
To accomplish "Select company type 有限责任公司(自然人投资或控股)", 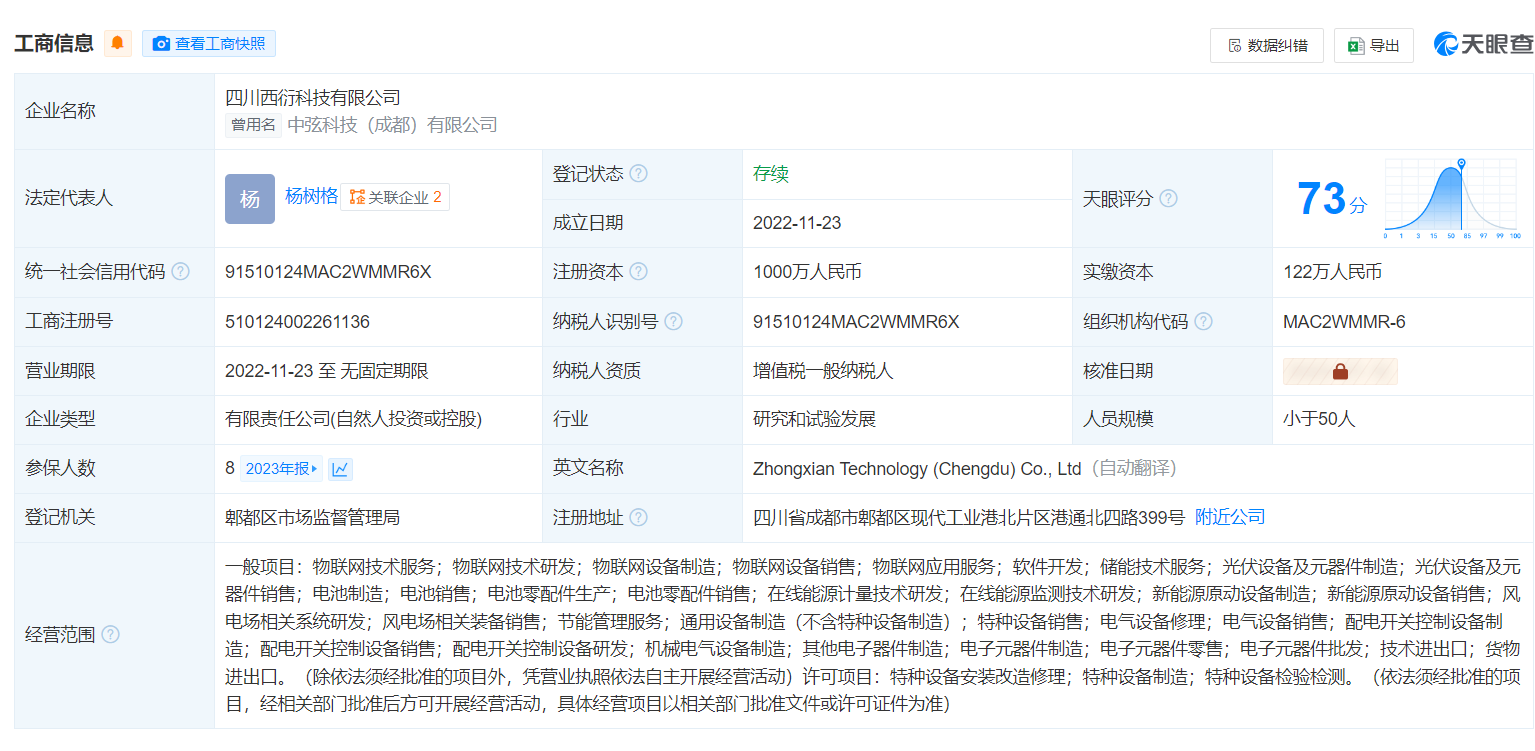I will click(354, 419).
